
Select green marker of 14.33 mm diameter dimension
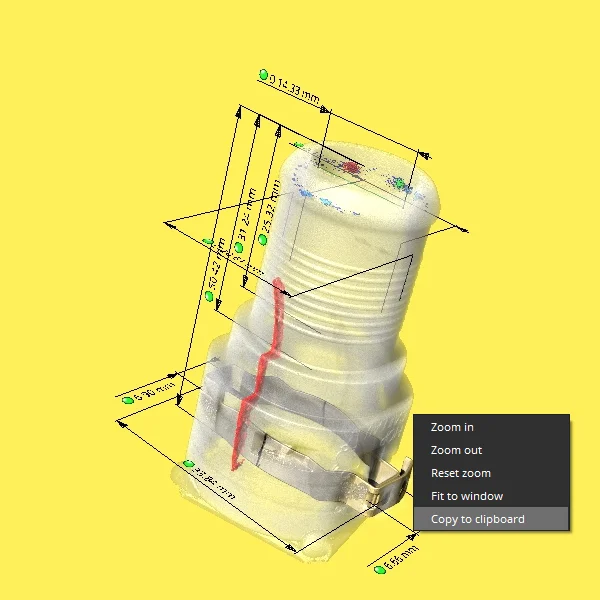click(263, 75)
